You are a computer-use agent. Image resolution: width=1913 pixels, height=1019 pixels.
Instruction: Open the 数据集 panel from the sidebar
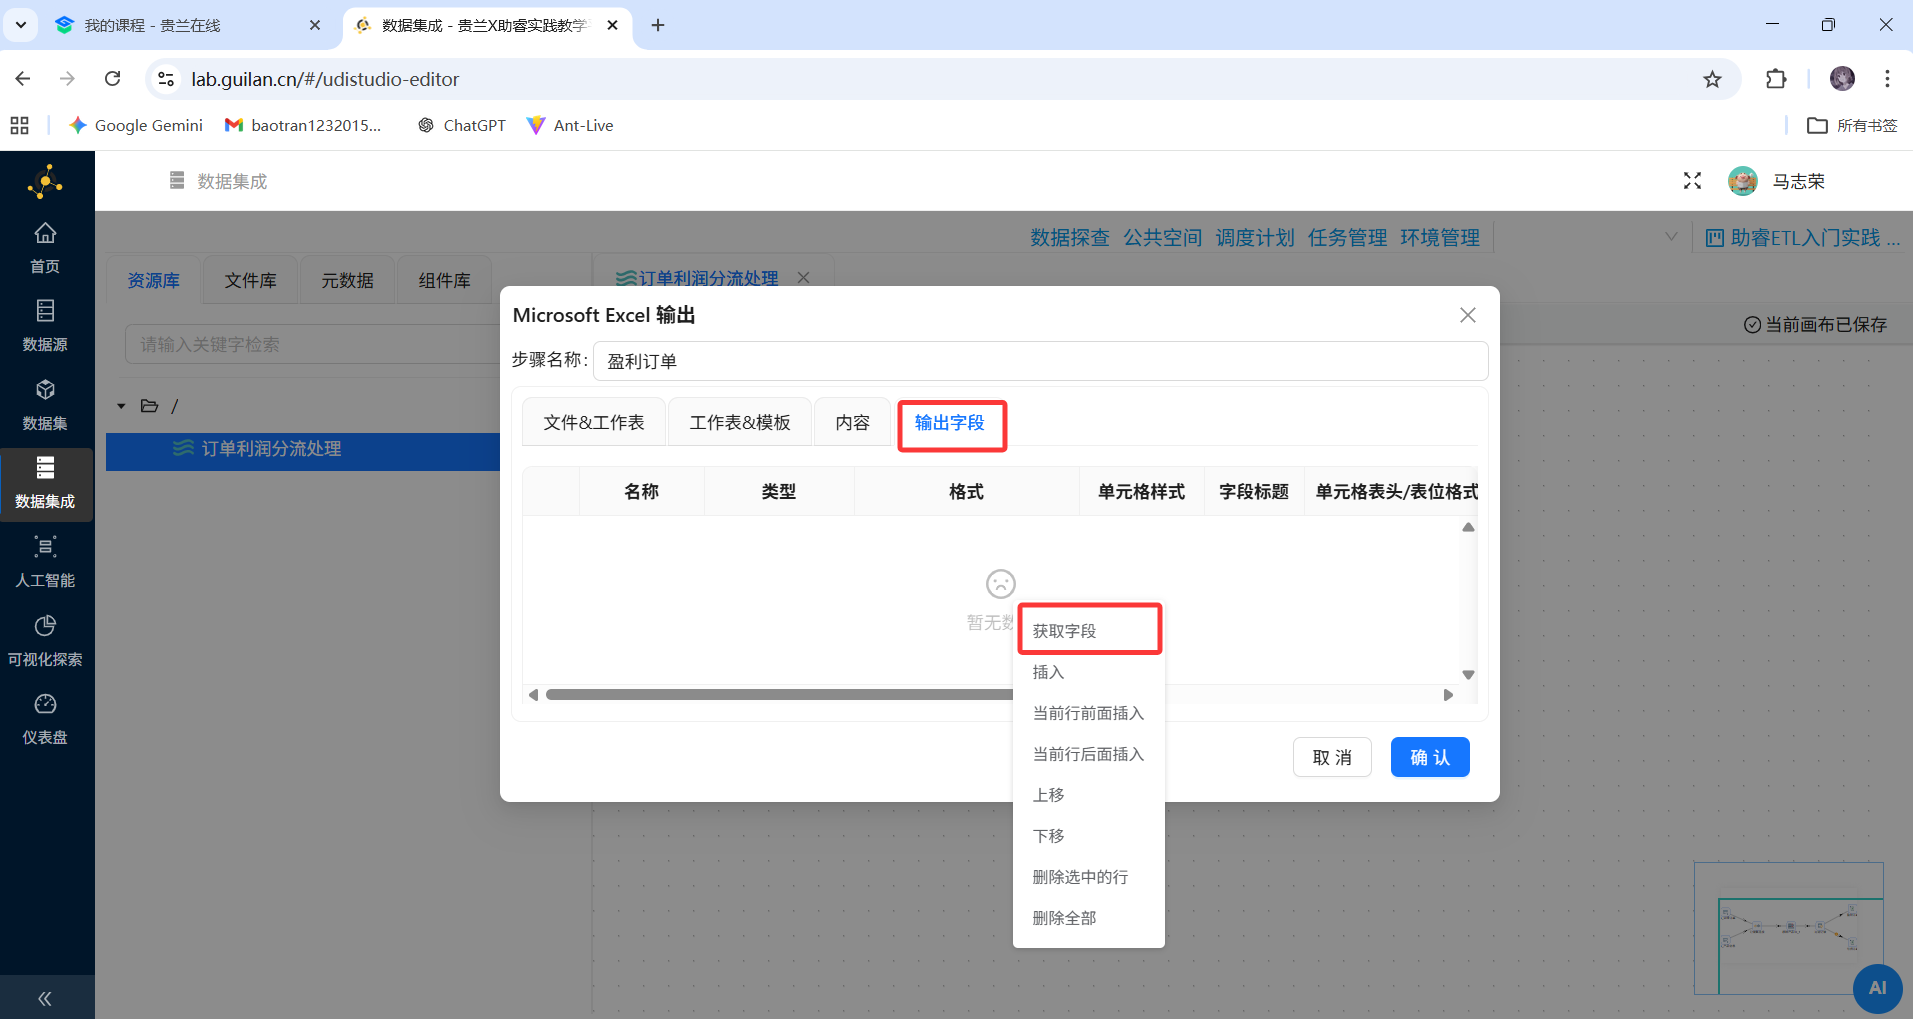click(x=45, y=402)
